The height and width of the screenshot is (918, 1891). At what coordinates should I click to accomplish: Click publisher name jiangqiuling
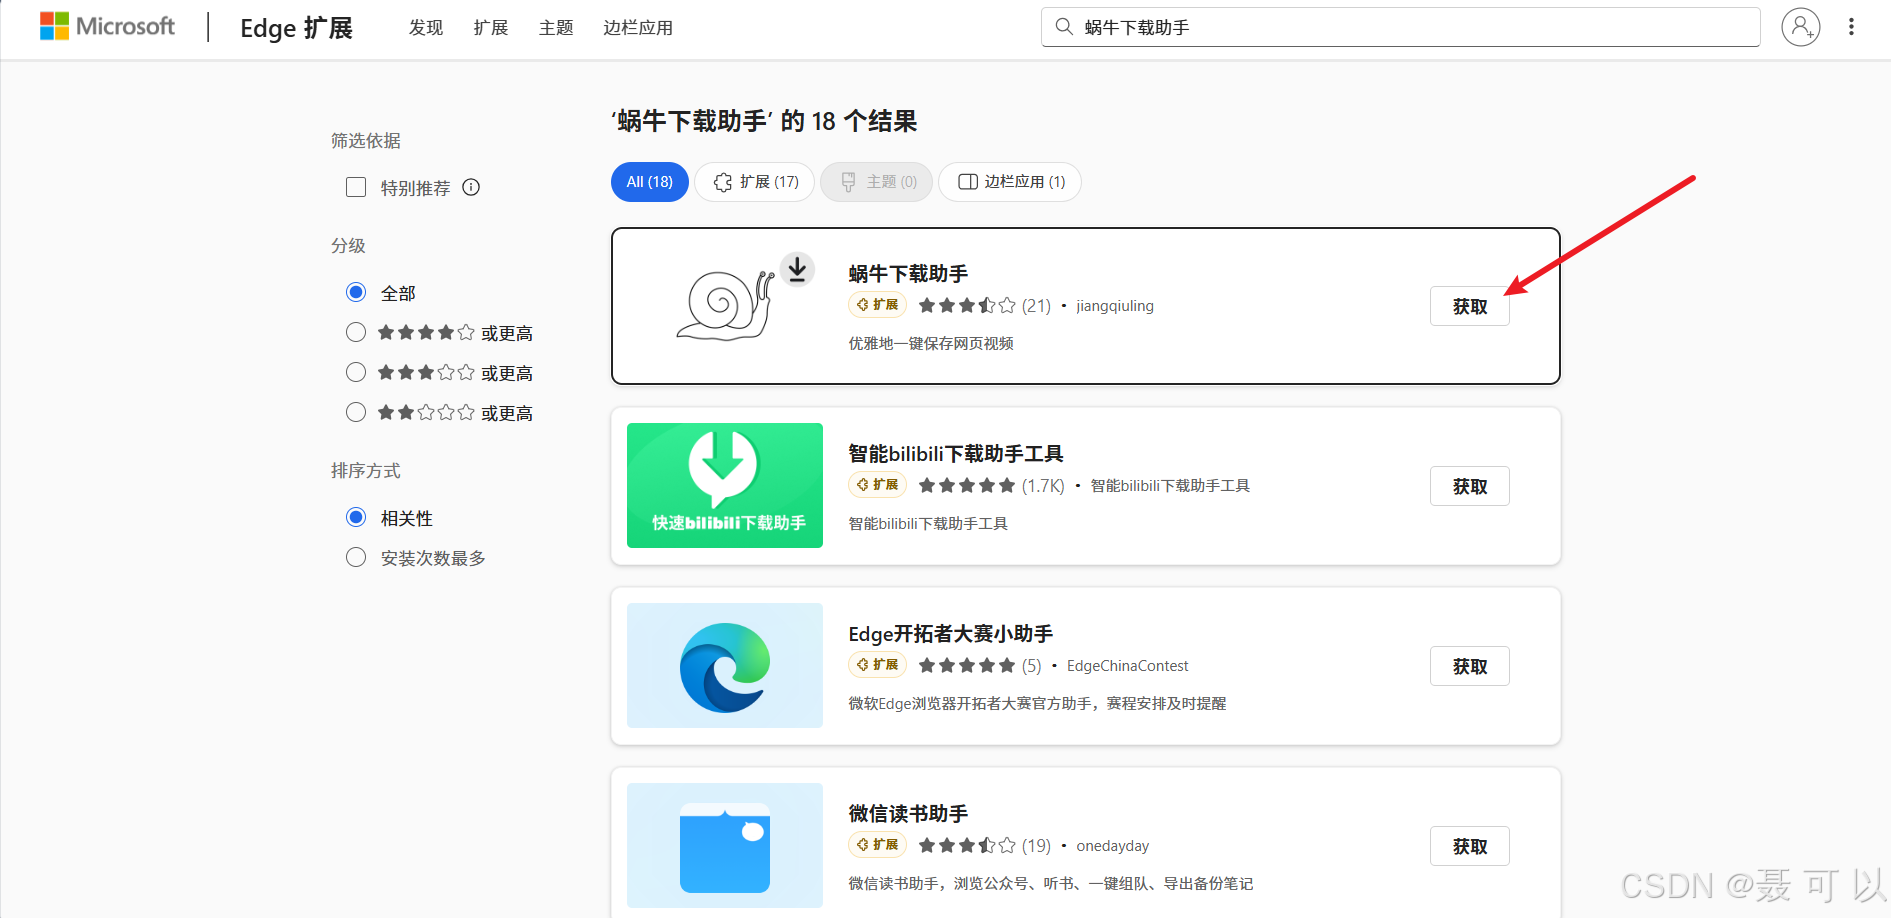coord(1115,306)
